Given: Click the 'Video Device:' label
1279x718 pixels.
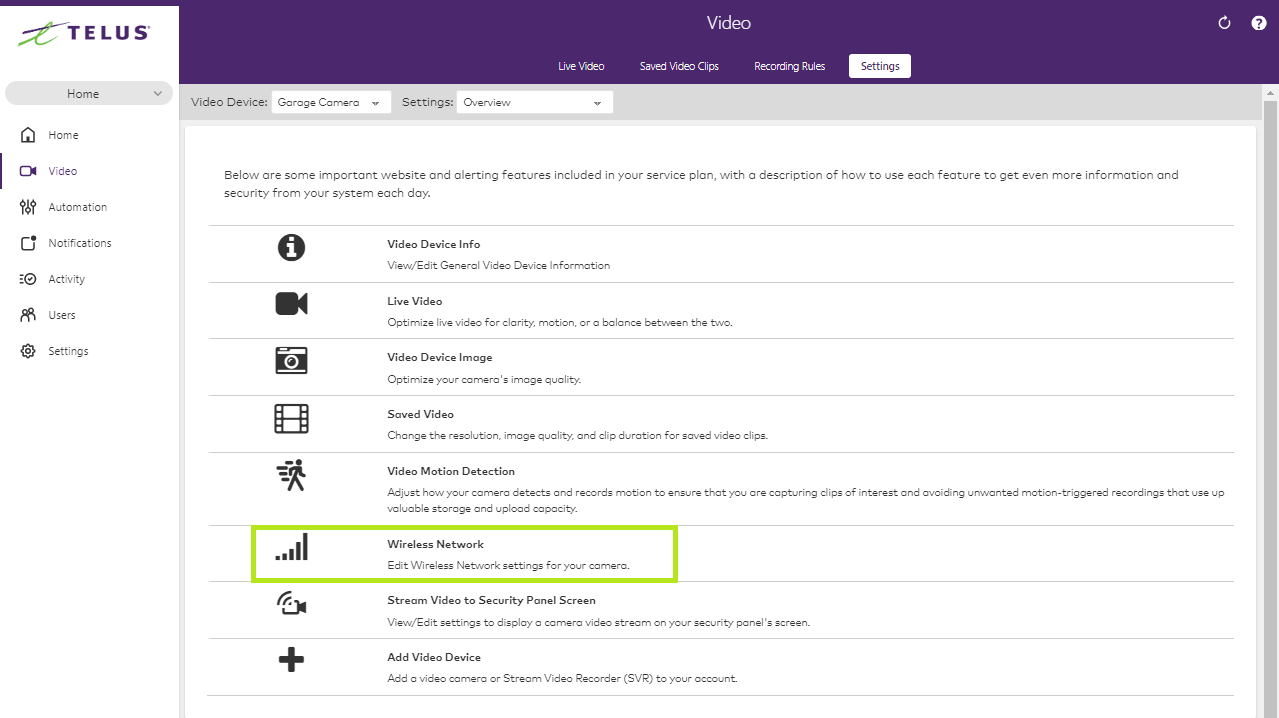Looking at the screenshot, I should (229, 102).
